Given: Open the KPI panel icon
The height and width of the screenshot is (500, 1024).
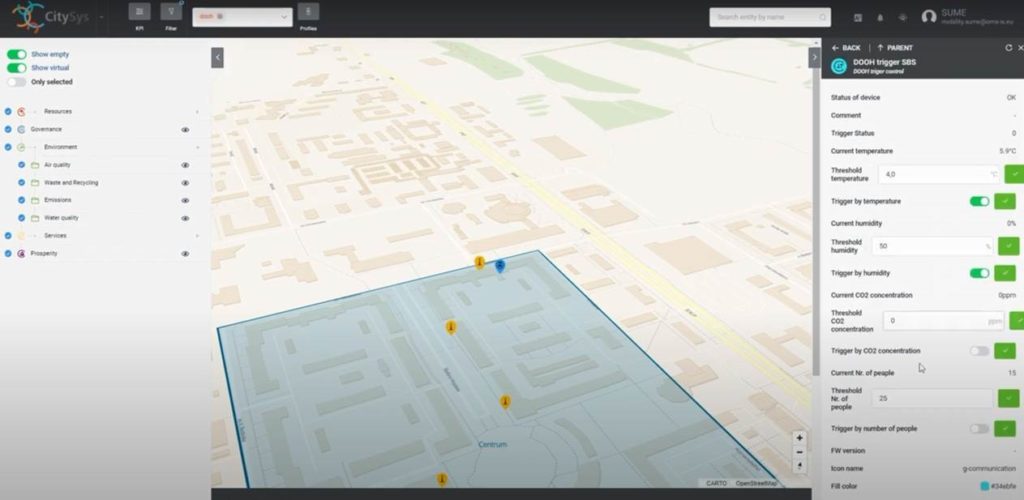Looking at the screenshot, I should [139, 12].
